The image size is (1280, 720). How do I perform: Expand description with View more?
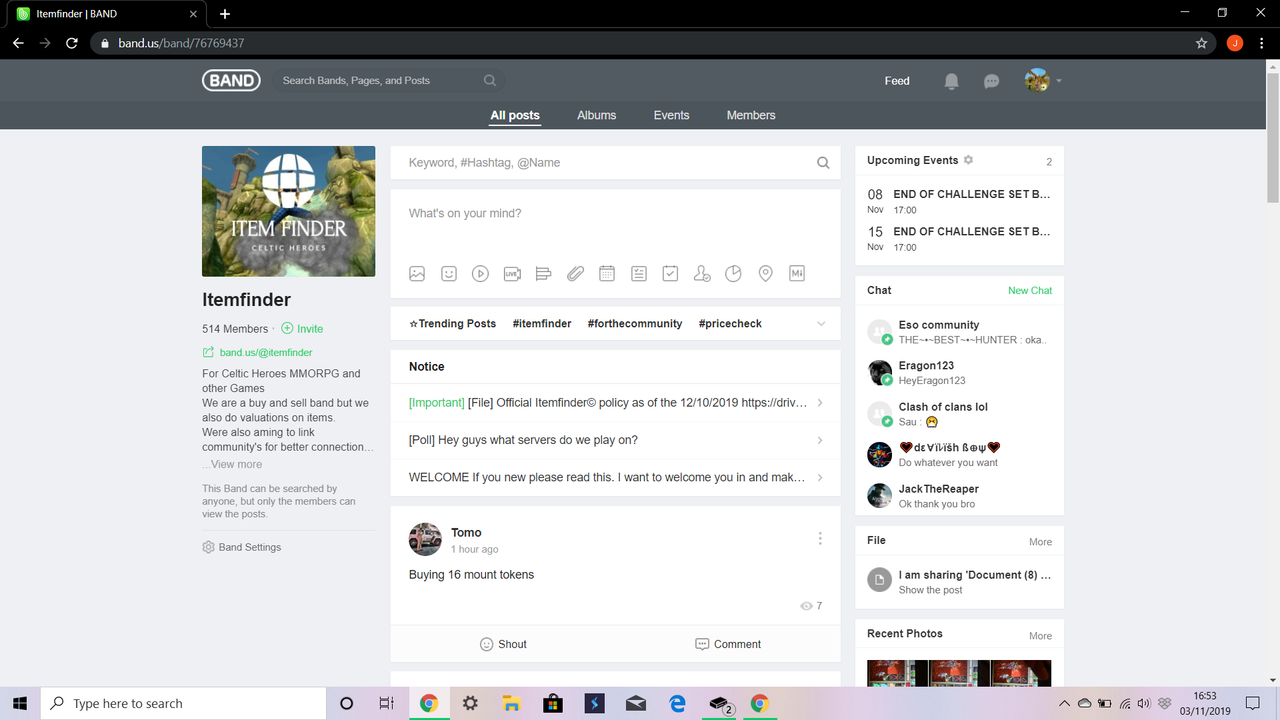(236, 464)
